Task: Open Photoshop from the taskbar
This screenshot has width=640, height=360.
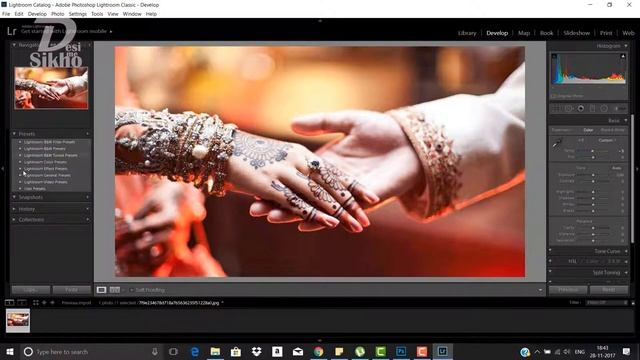Action: (x=401, y=351)
